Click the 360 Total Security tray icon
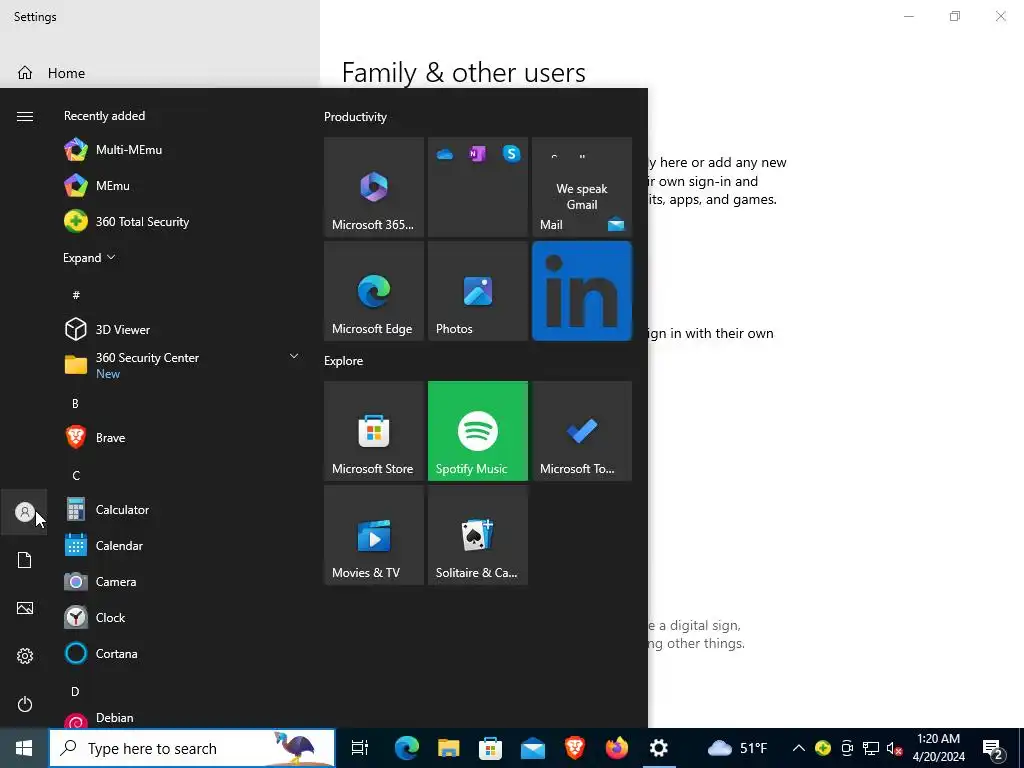 point(823,748)
